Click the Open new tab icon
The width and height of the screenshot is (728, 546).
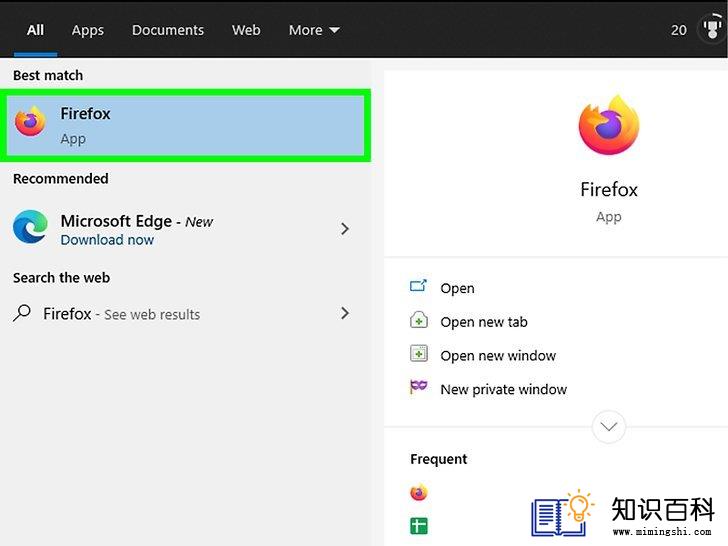pyautogui.click(x=418, y=320)
